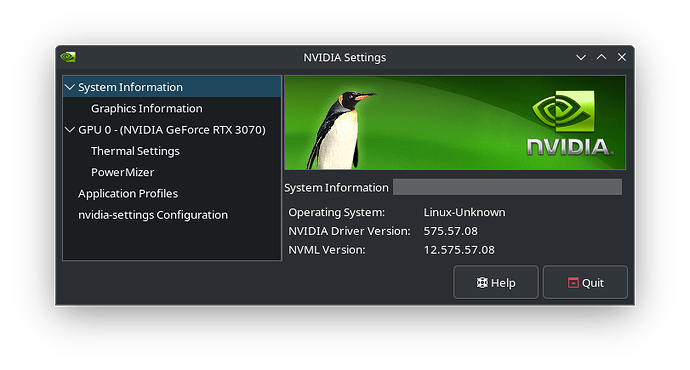Image resolution: width=690 pixels, height=370 pixels.
Task: Click the NVIDIA Driver Version label
Action: point(349,231)
